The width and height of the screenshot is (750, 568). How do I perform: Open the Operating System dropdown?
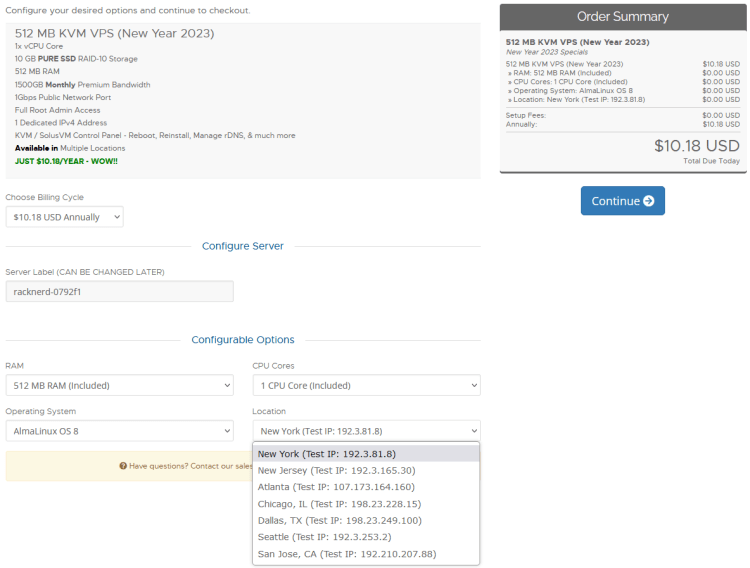tap(119, 431)
